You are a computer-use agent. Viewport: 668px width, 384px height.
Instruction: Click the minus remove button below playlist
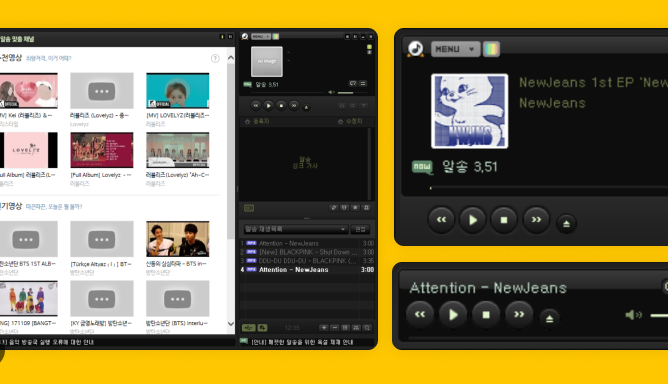click(x=334, y=328)
